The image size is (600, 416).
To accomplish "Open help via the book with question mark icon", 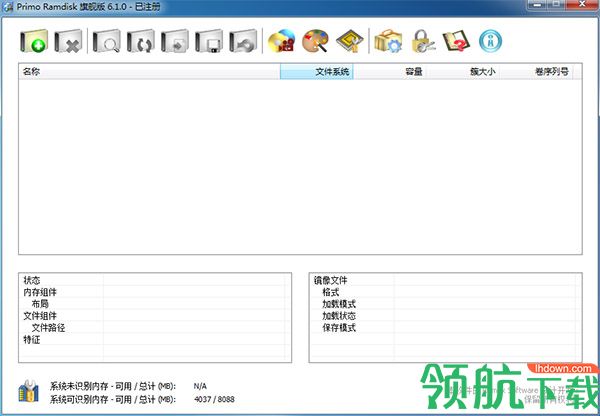I will point(456,41).
